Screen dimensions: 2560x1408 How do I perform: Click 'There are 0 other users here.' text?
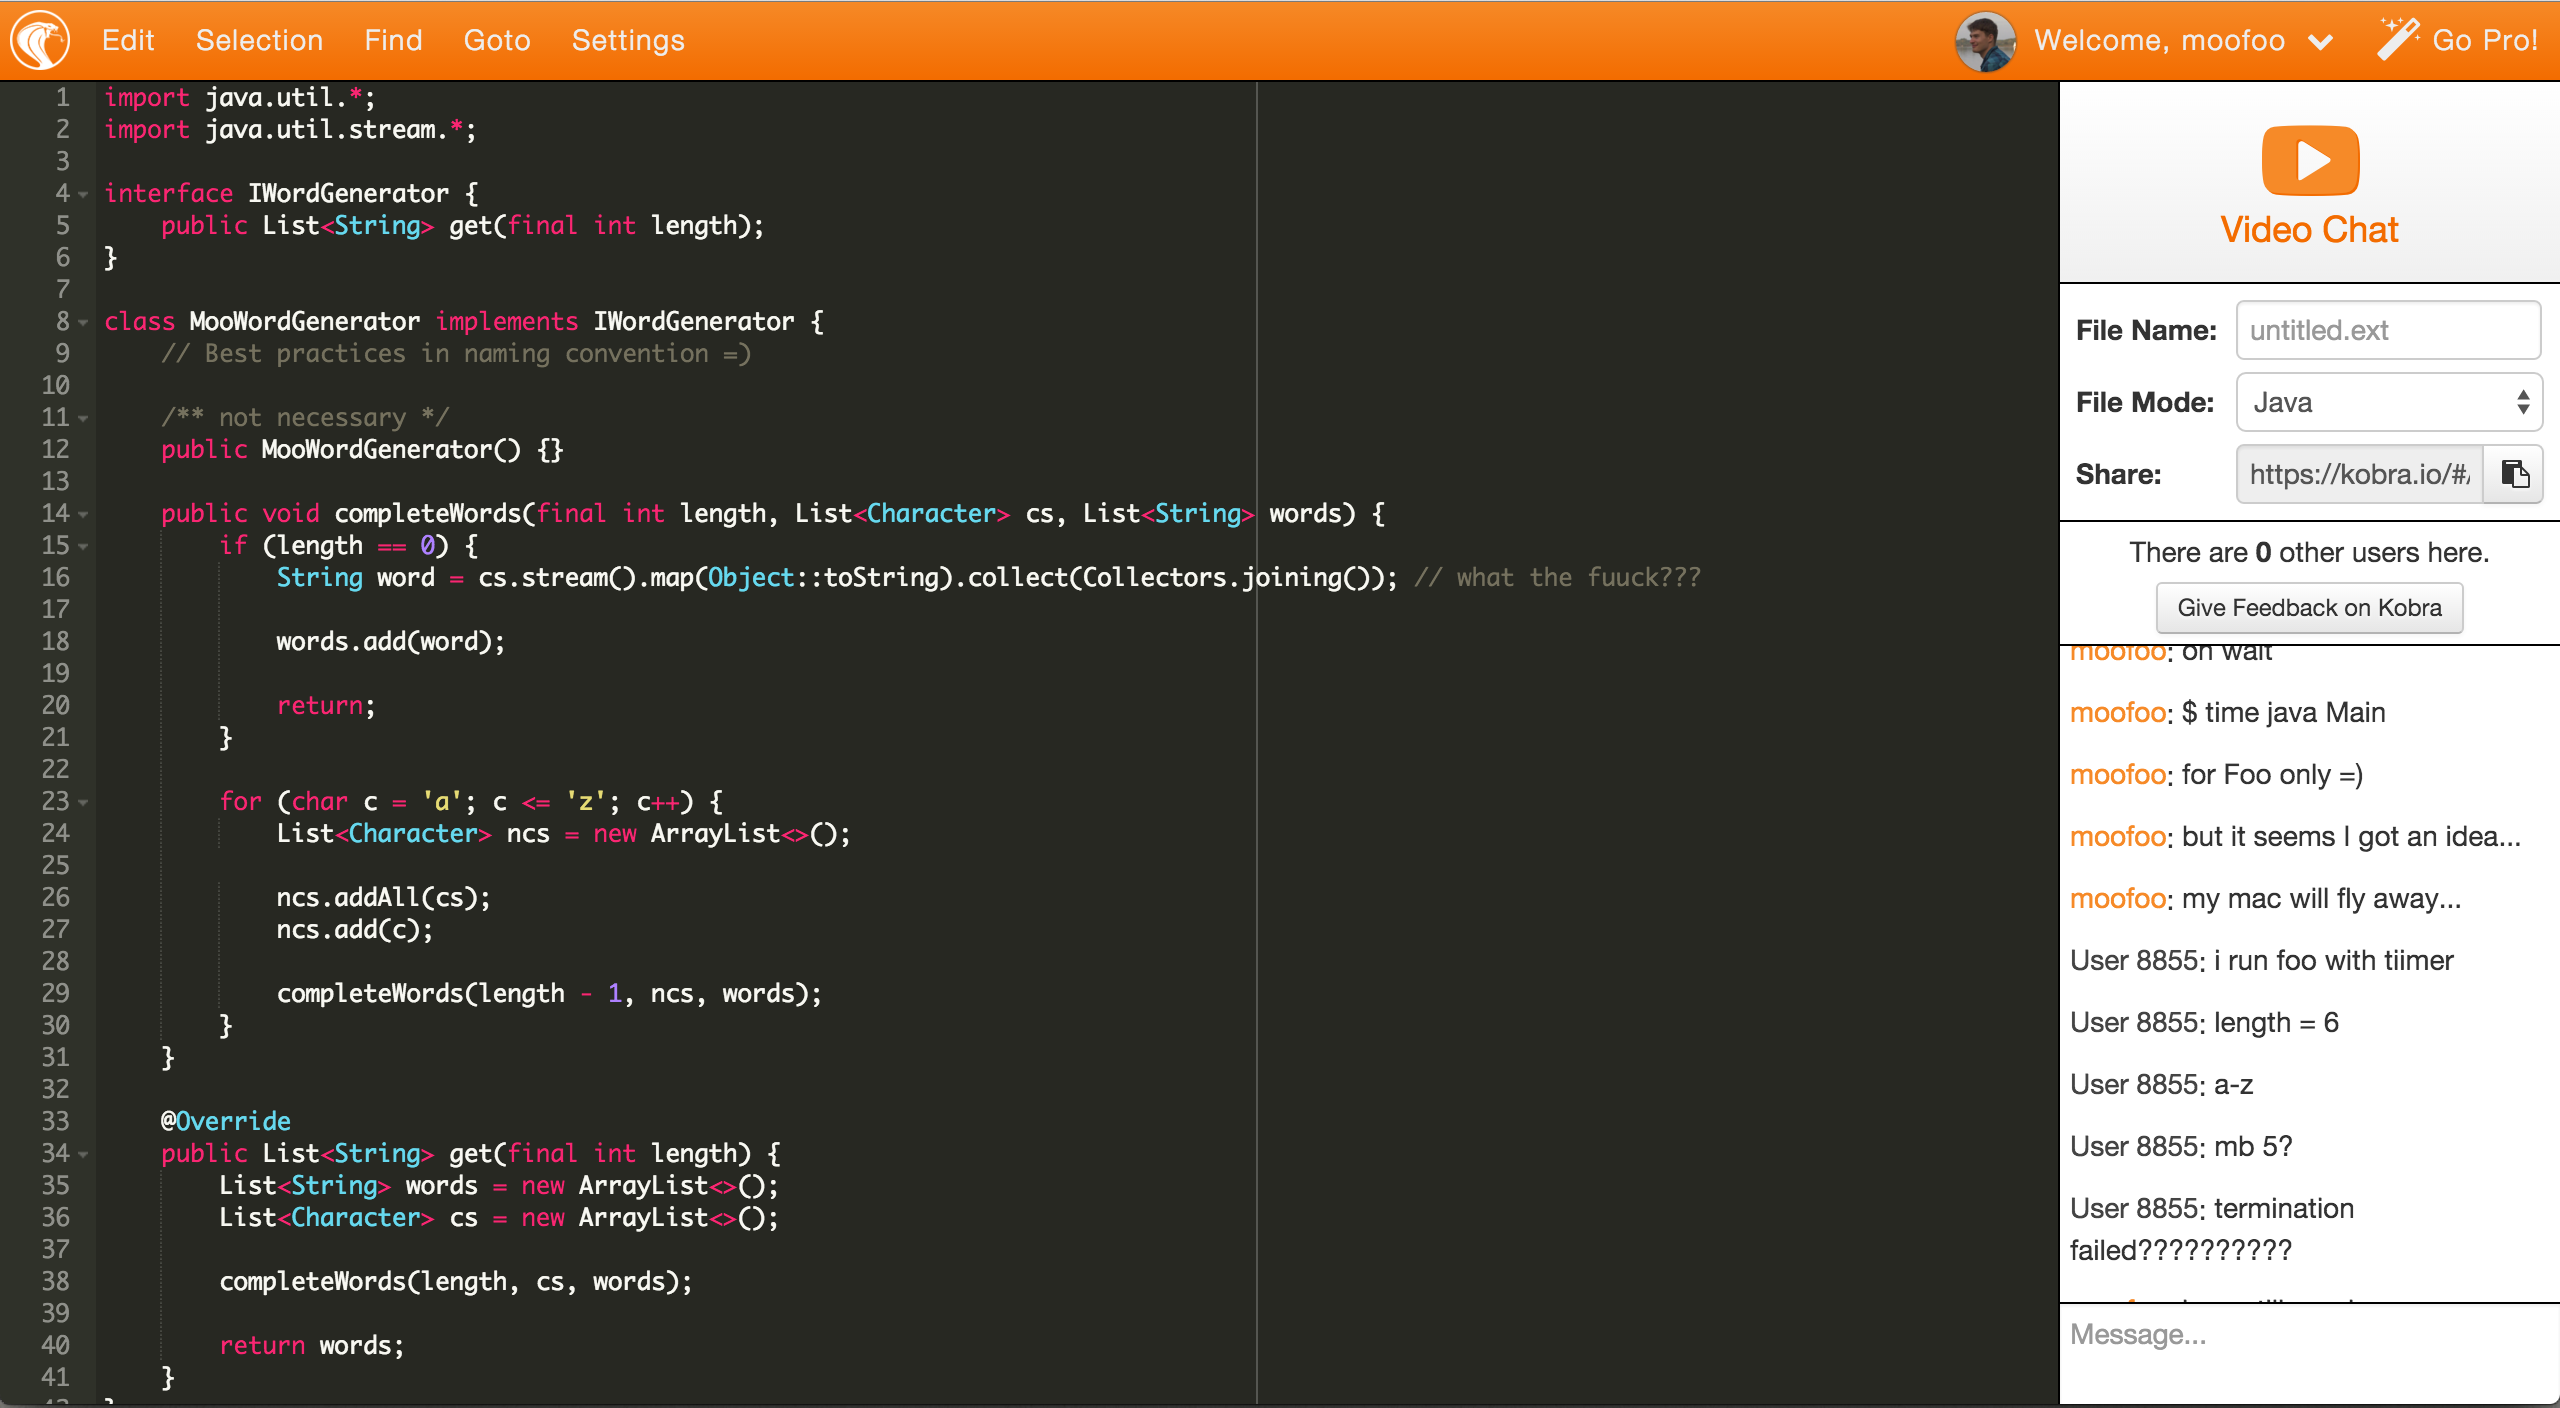click(2309, 552)
